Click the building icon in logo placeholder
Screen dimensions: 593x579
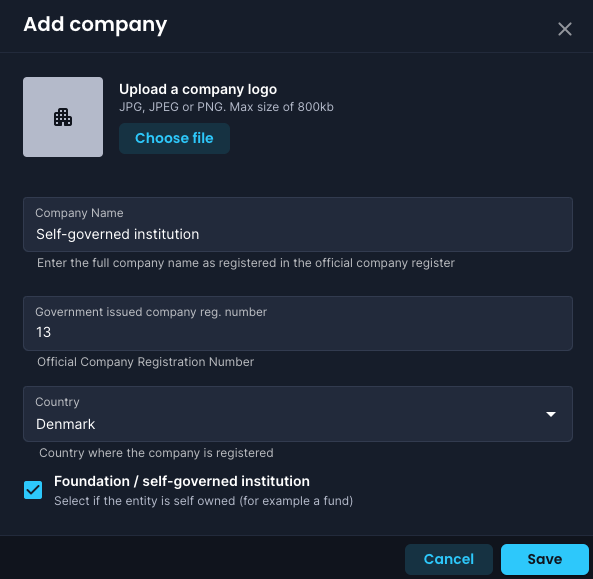point(63,117)
